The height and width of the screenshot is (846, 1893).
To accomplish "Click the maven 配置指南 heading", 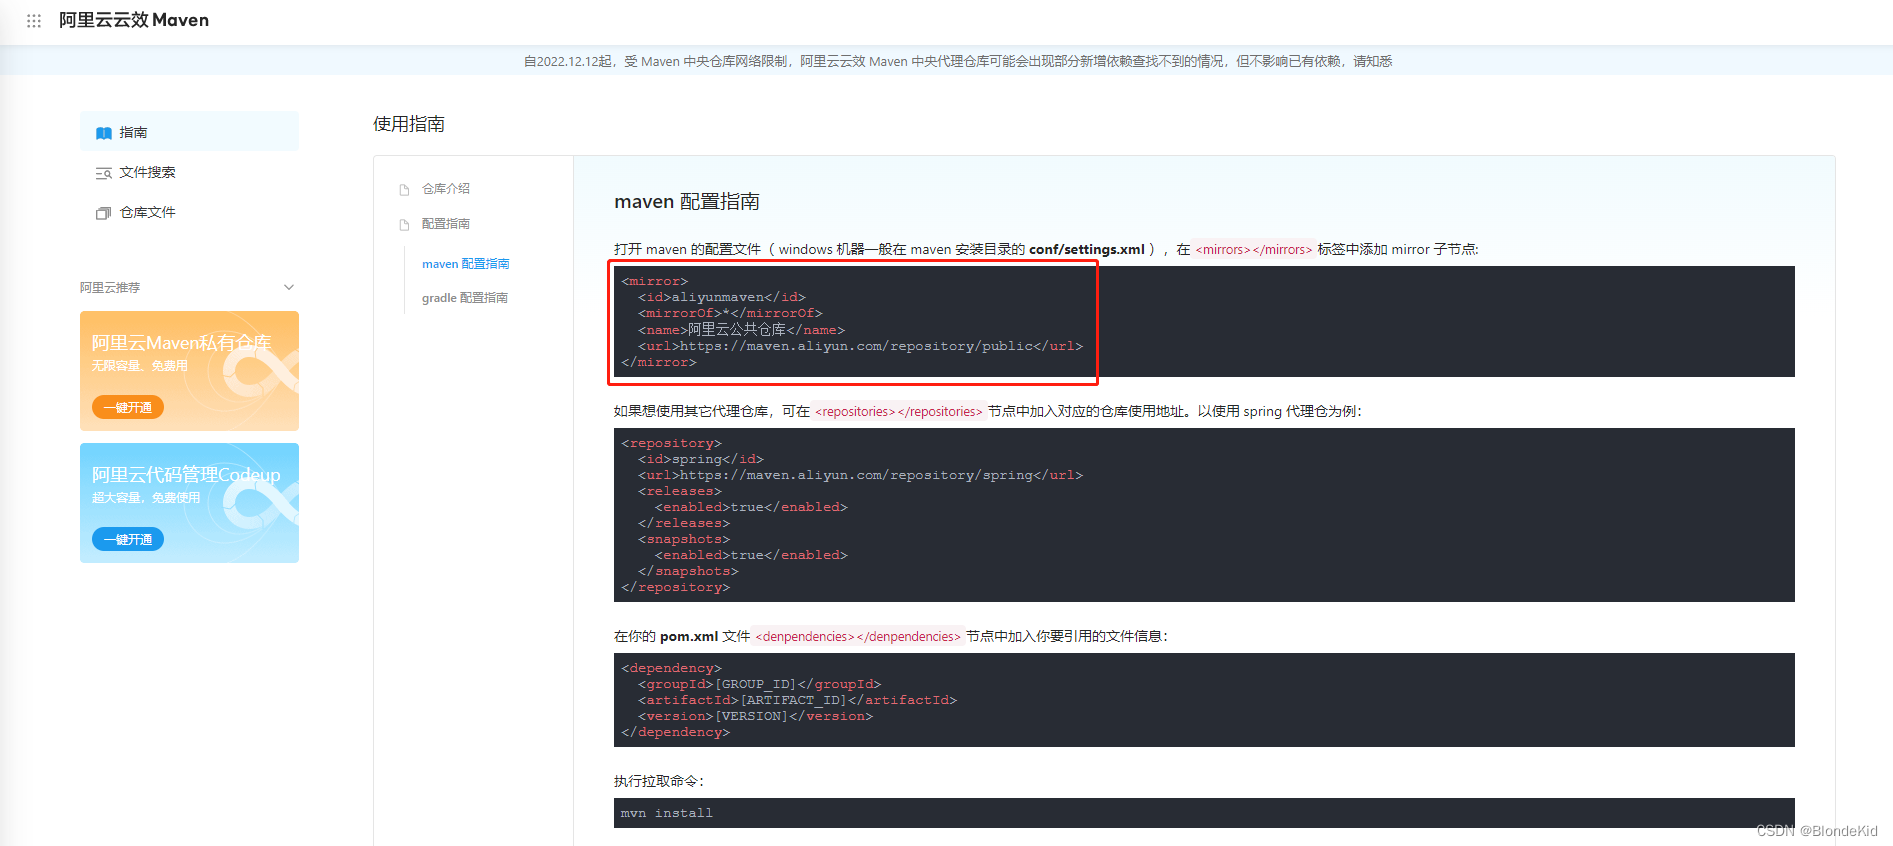I will [x=687, y=202].
